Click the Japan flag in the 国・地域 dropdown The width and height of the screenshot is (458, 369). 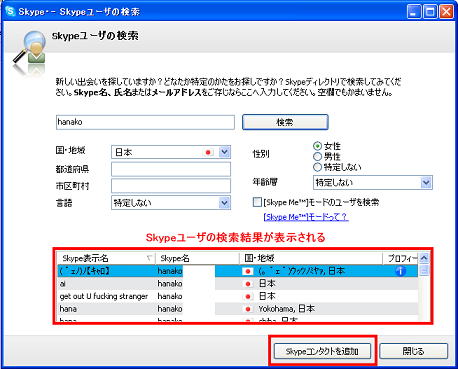click(x=208, y=152)
